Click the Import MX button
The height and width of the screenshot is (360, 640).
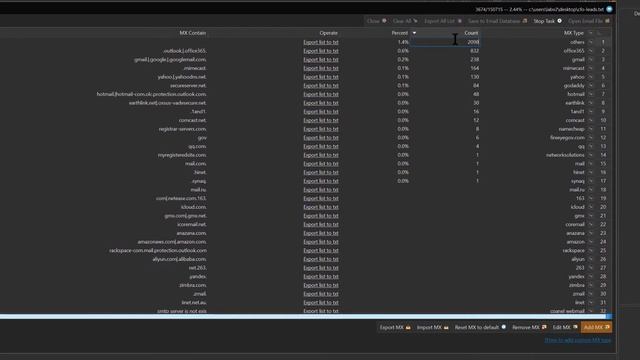[x=432, y=327]
